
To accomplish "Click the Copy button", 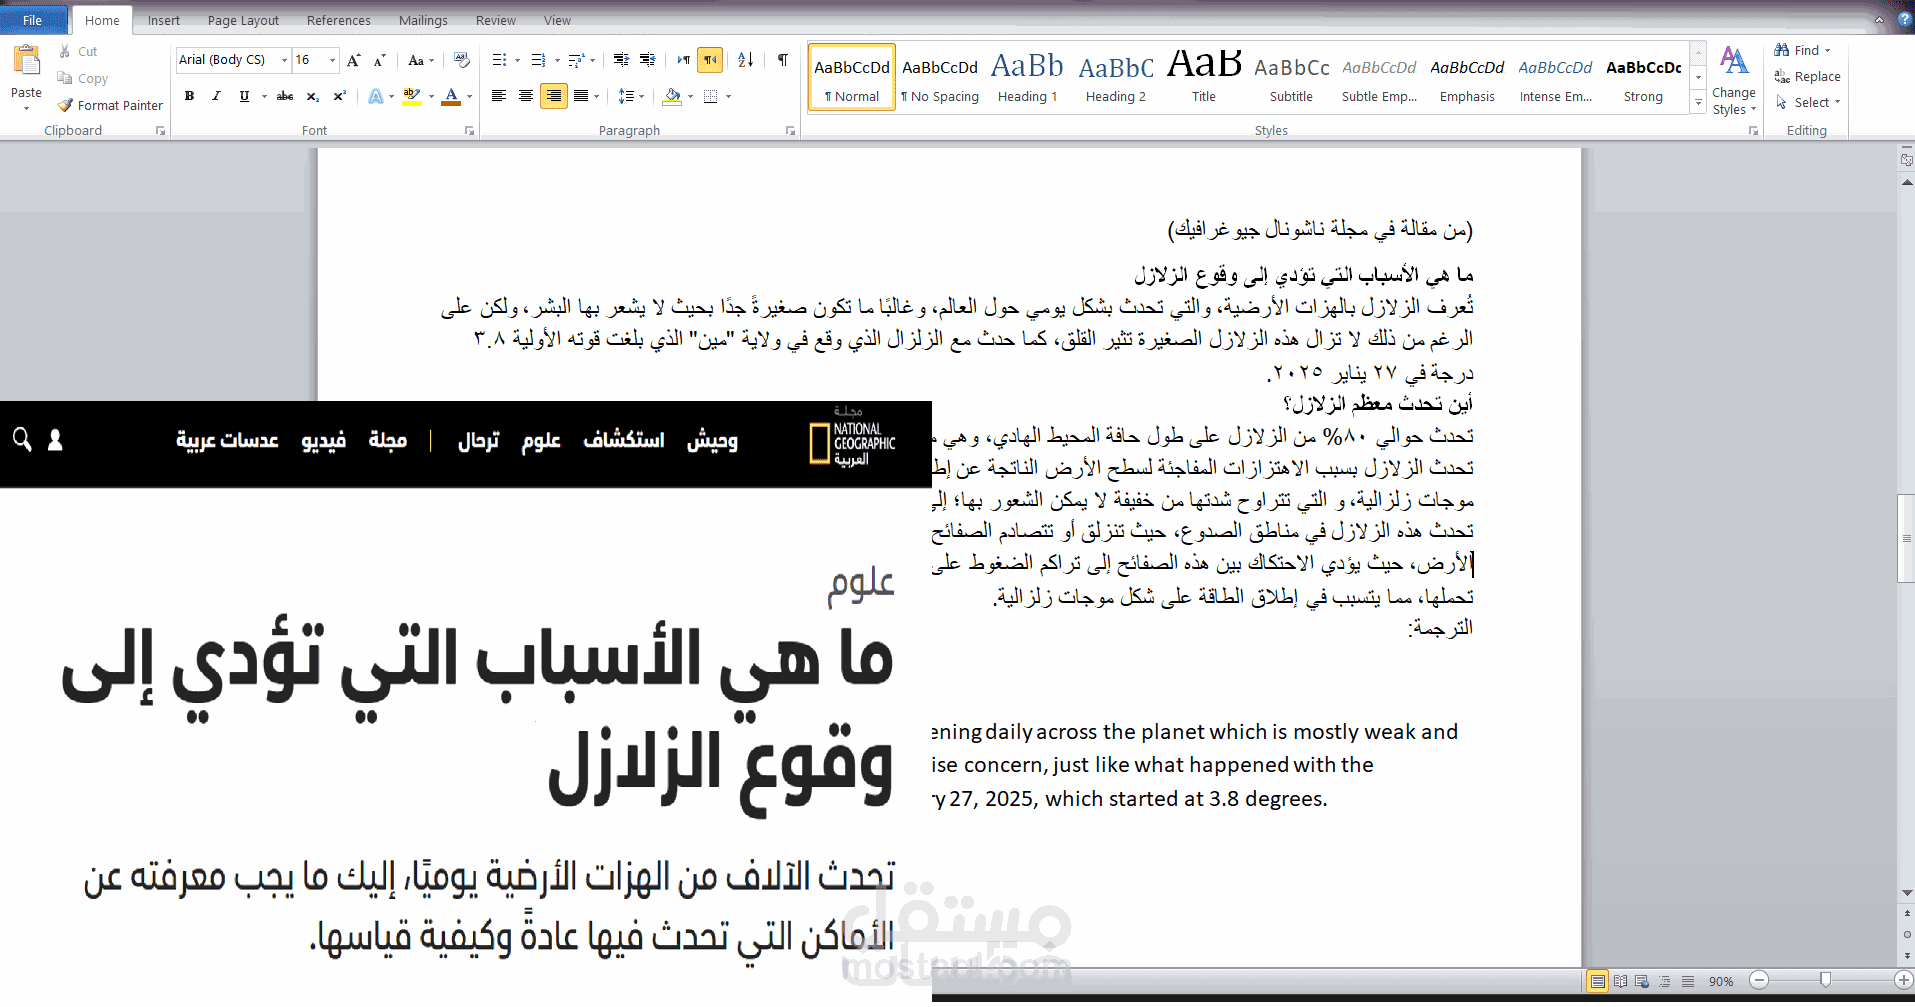I will coord(83,78).
